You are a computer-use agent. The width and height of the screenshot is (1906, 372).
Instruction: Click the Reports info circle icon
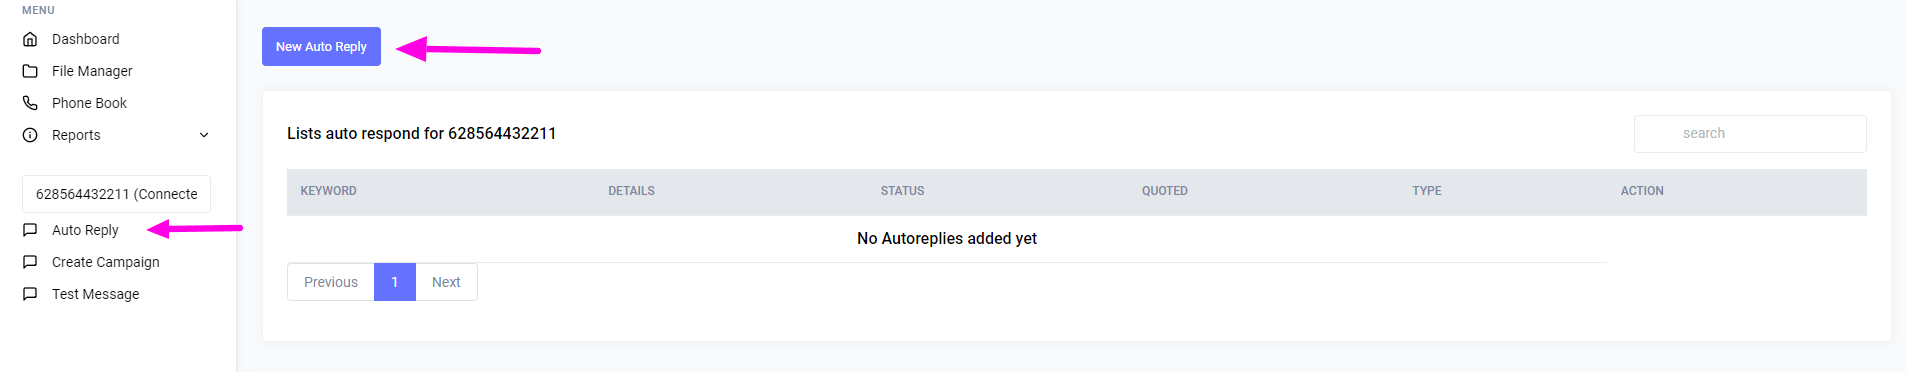coord(30,135)
